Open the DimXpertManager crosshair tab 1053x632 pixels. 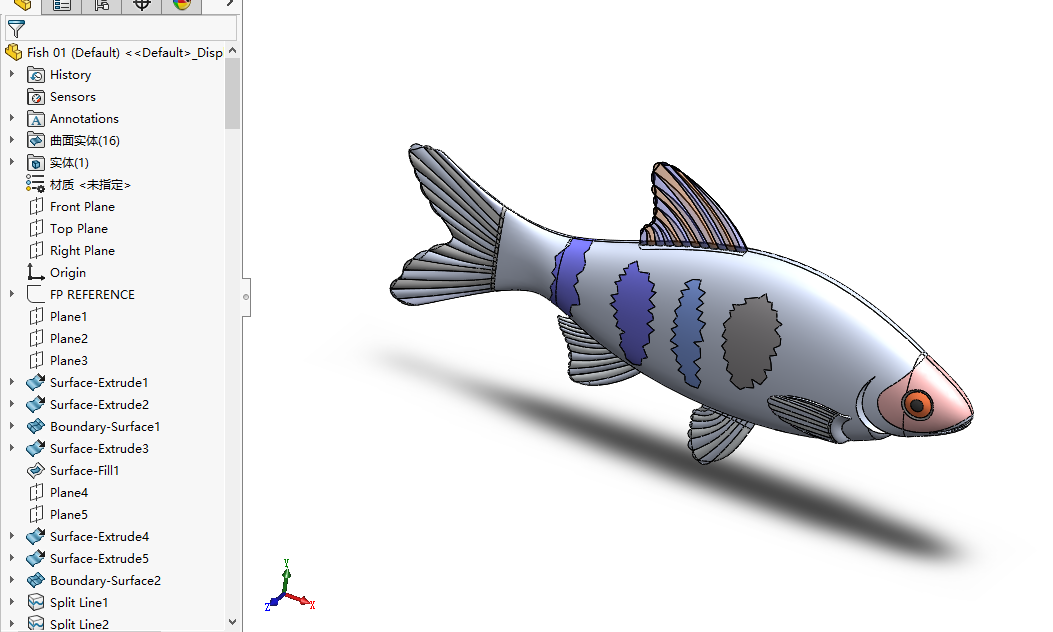tap(142, 5)
